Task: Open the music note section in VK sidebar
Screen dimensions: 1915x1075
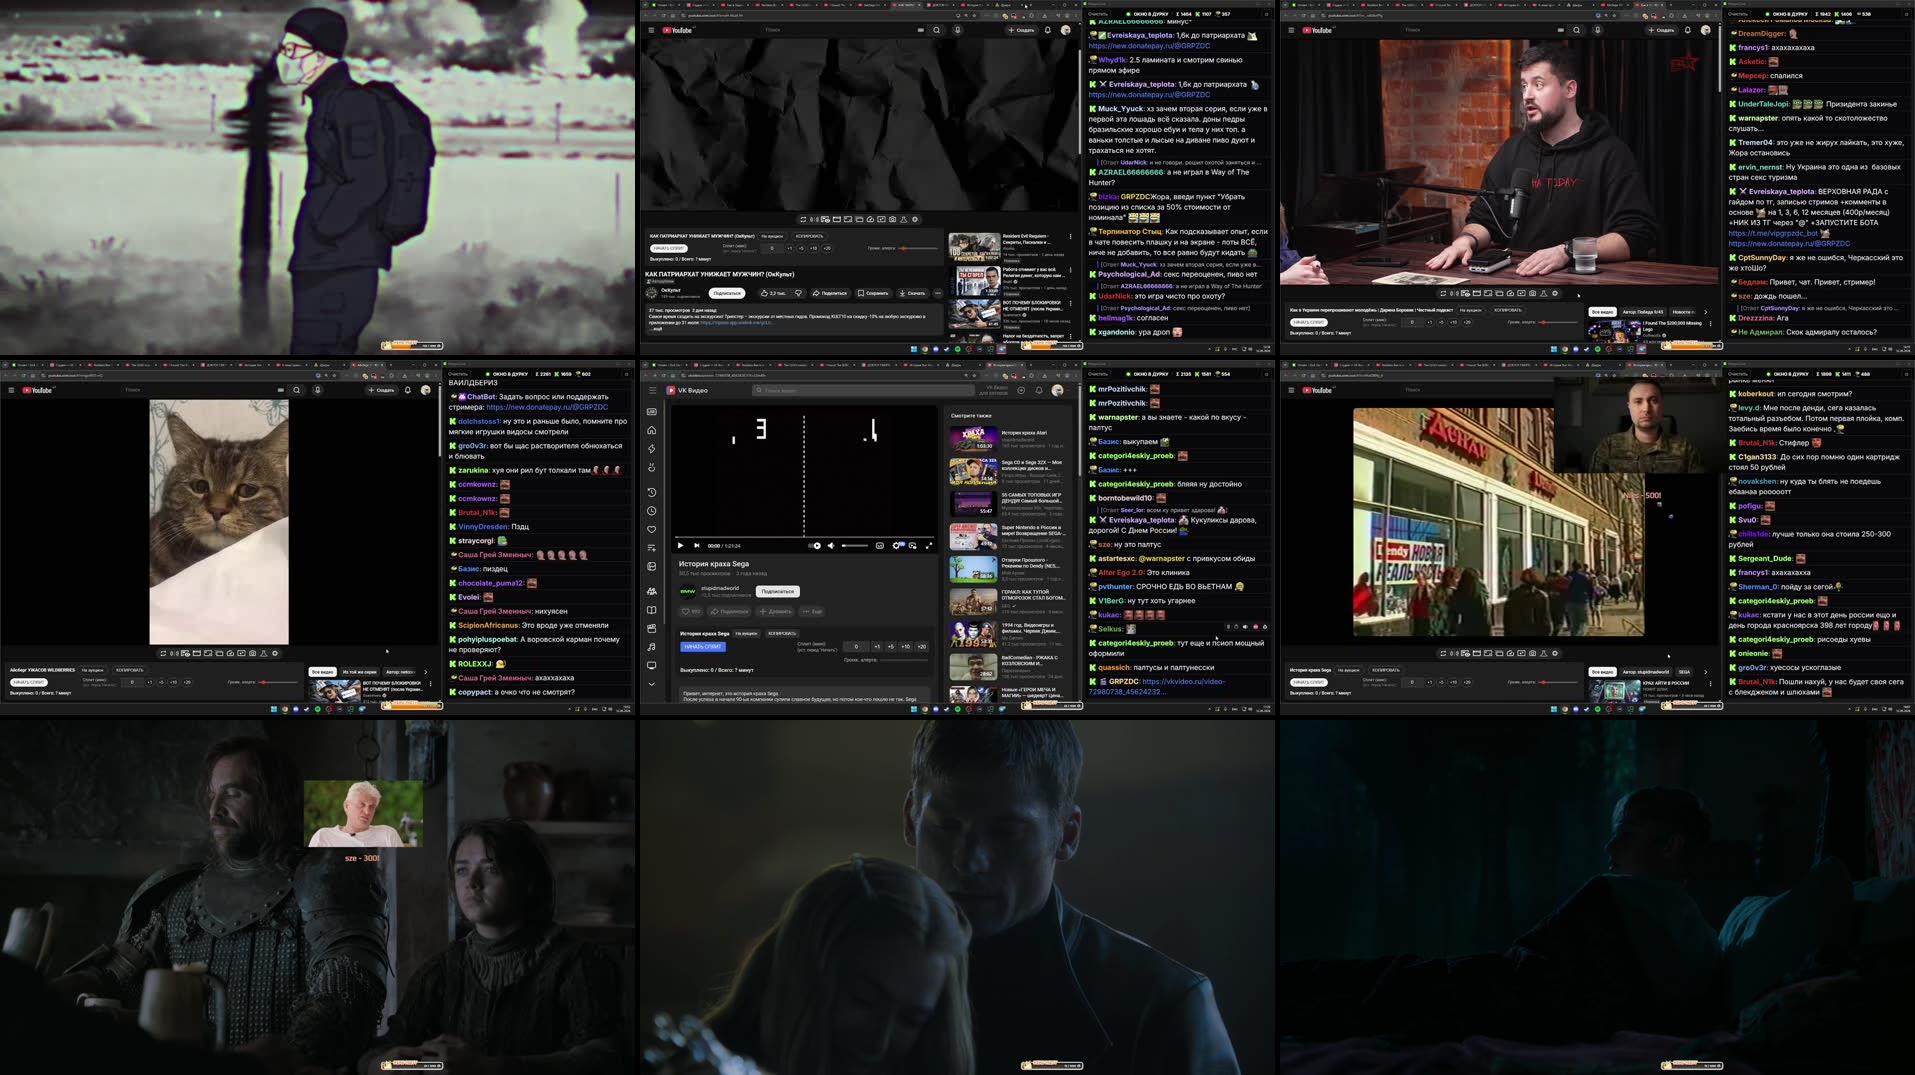Action: (651, 647)
